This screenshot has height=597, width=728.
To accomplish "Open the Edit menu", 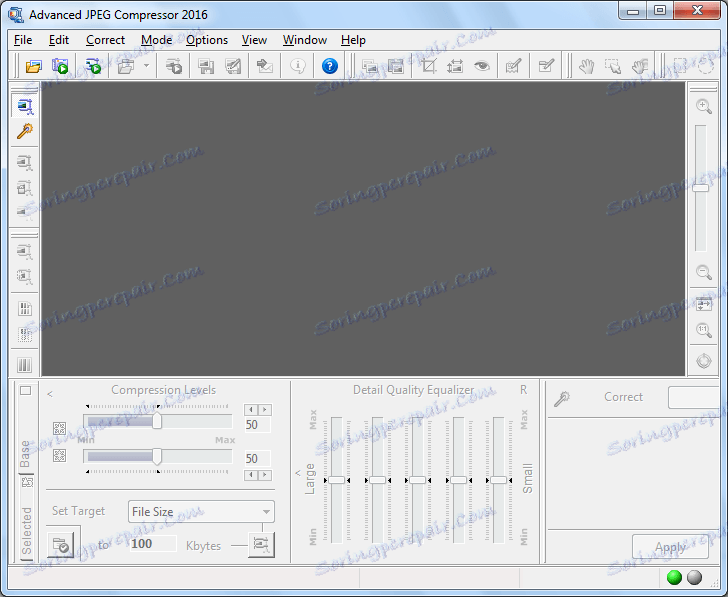I will coord(59,40).
